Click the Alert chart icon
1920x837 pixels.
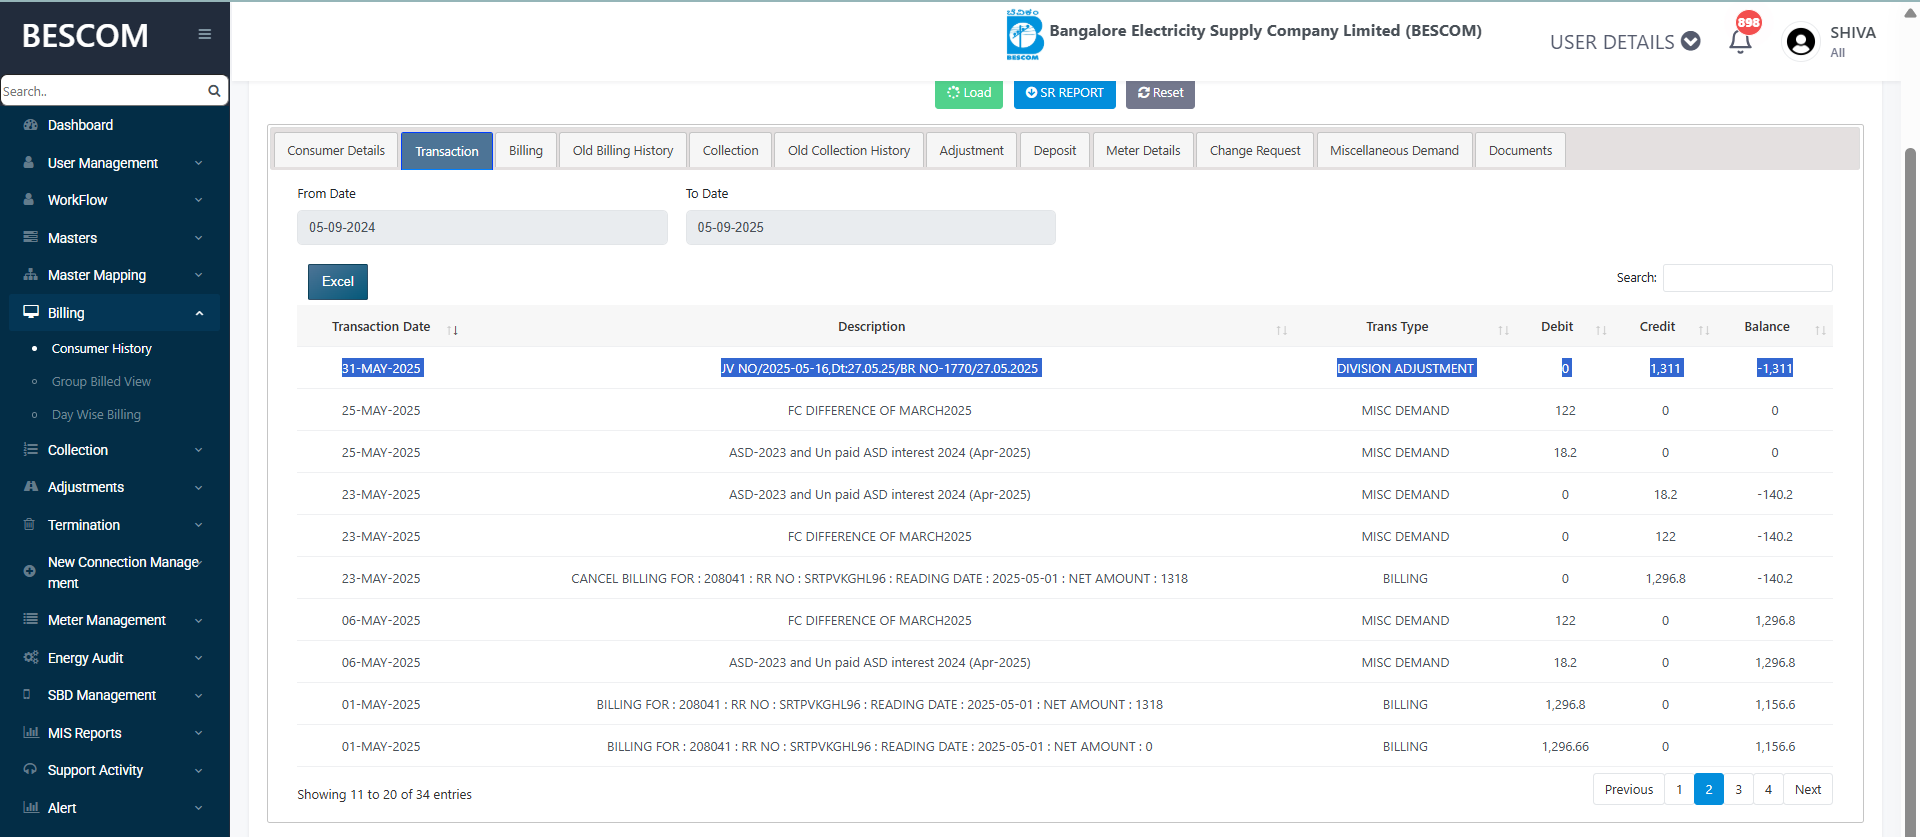click(31, 808)
